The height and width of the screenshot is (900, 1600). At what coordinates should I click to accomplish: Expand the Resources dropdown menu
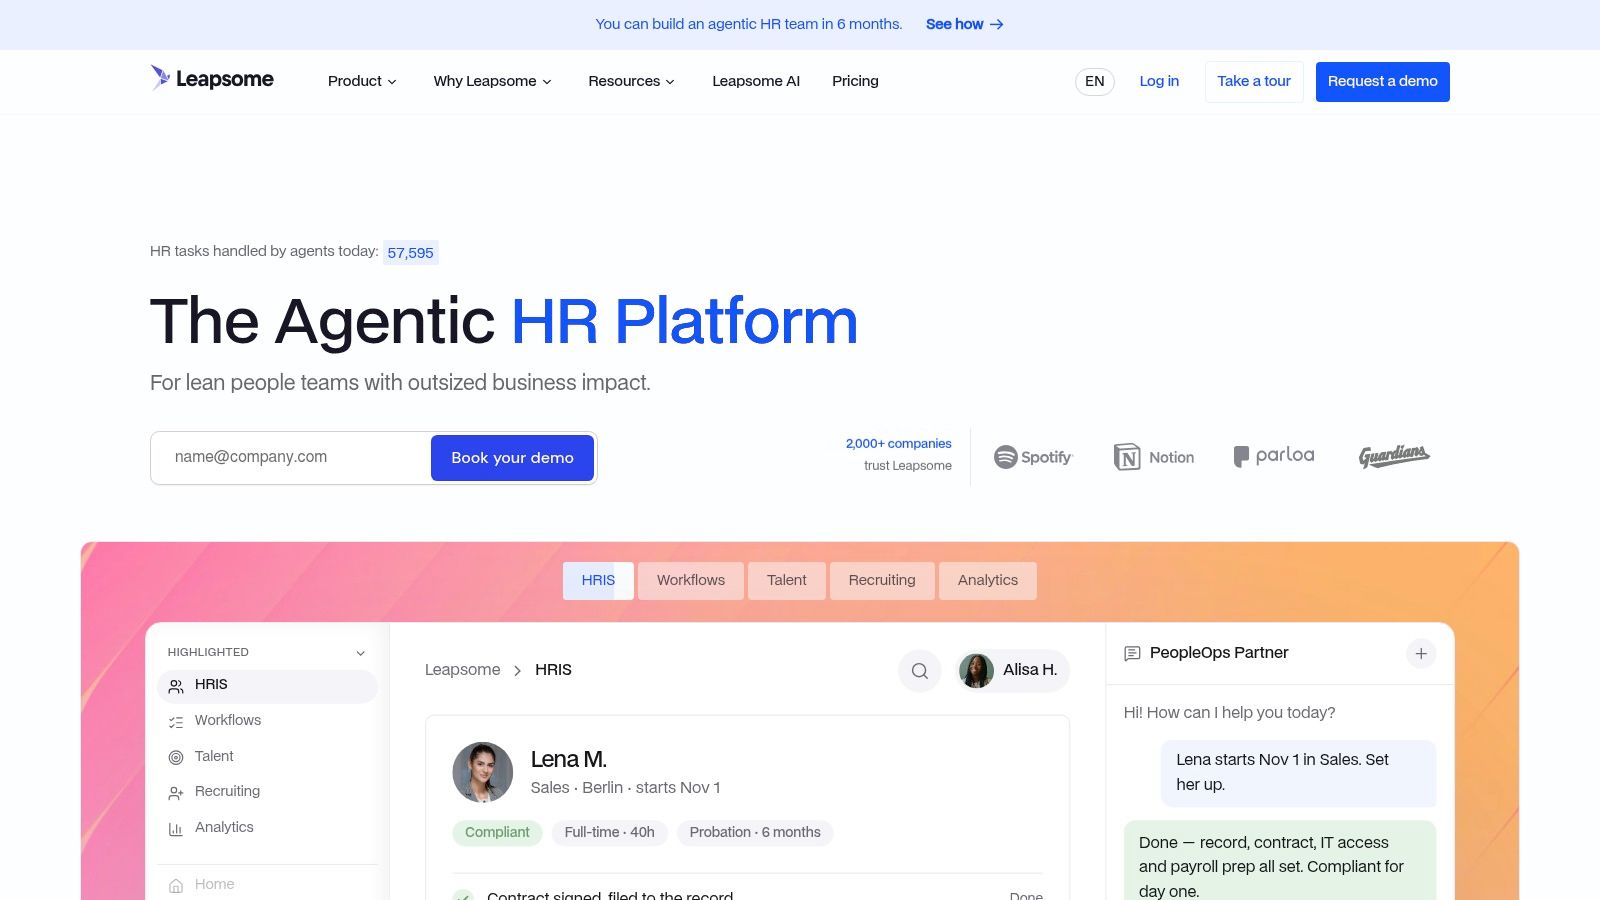(631, 81)
